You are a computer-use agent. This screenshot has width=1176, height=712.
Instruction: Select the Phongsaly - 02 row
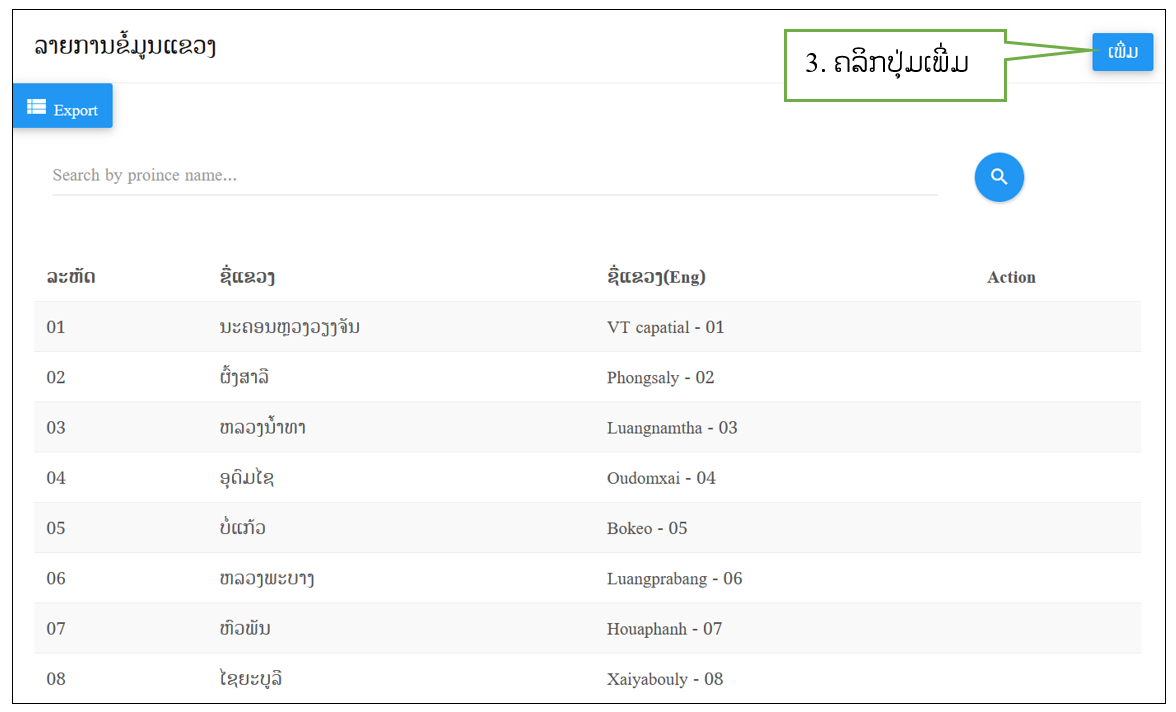pos(660,378)
